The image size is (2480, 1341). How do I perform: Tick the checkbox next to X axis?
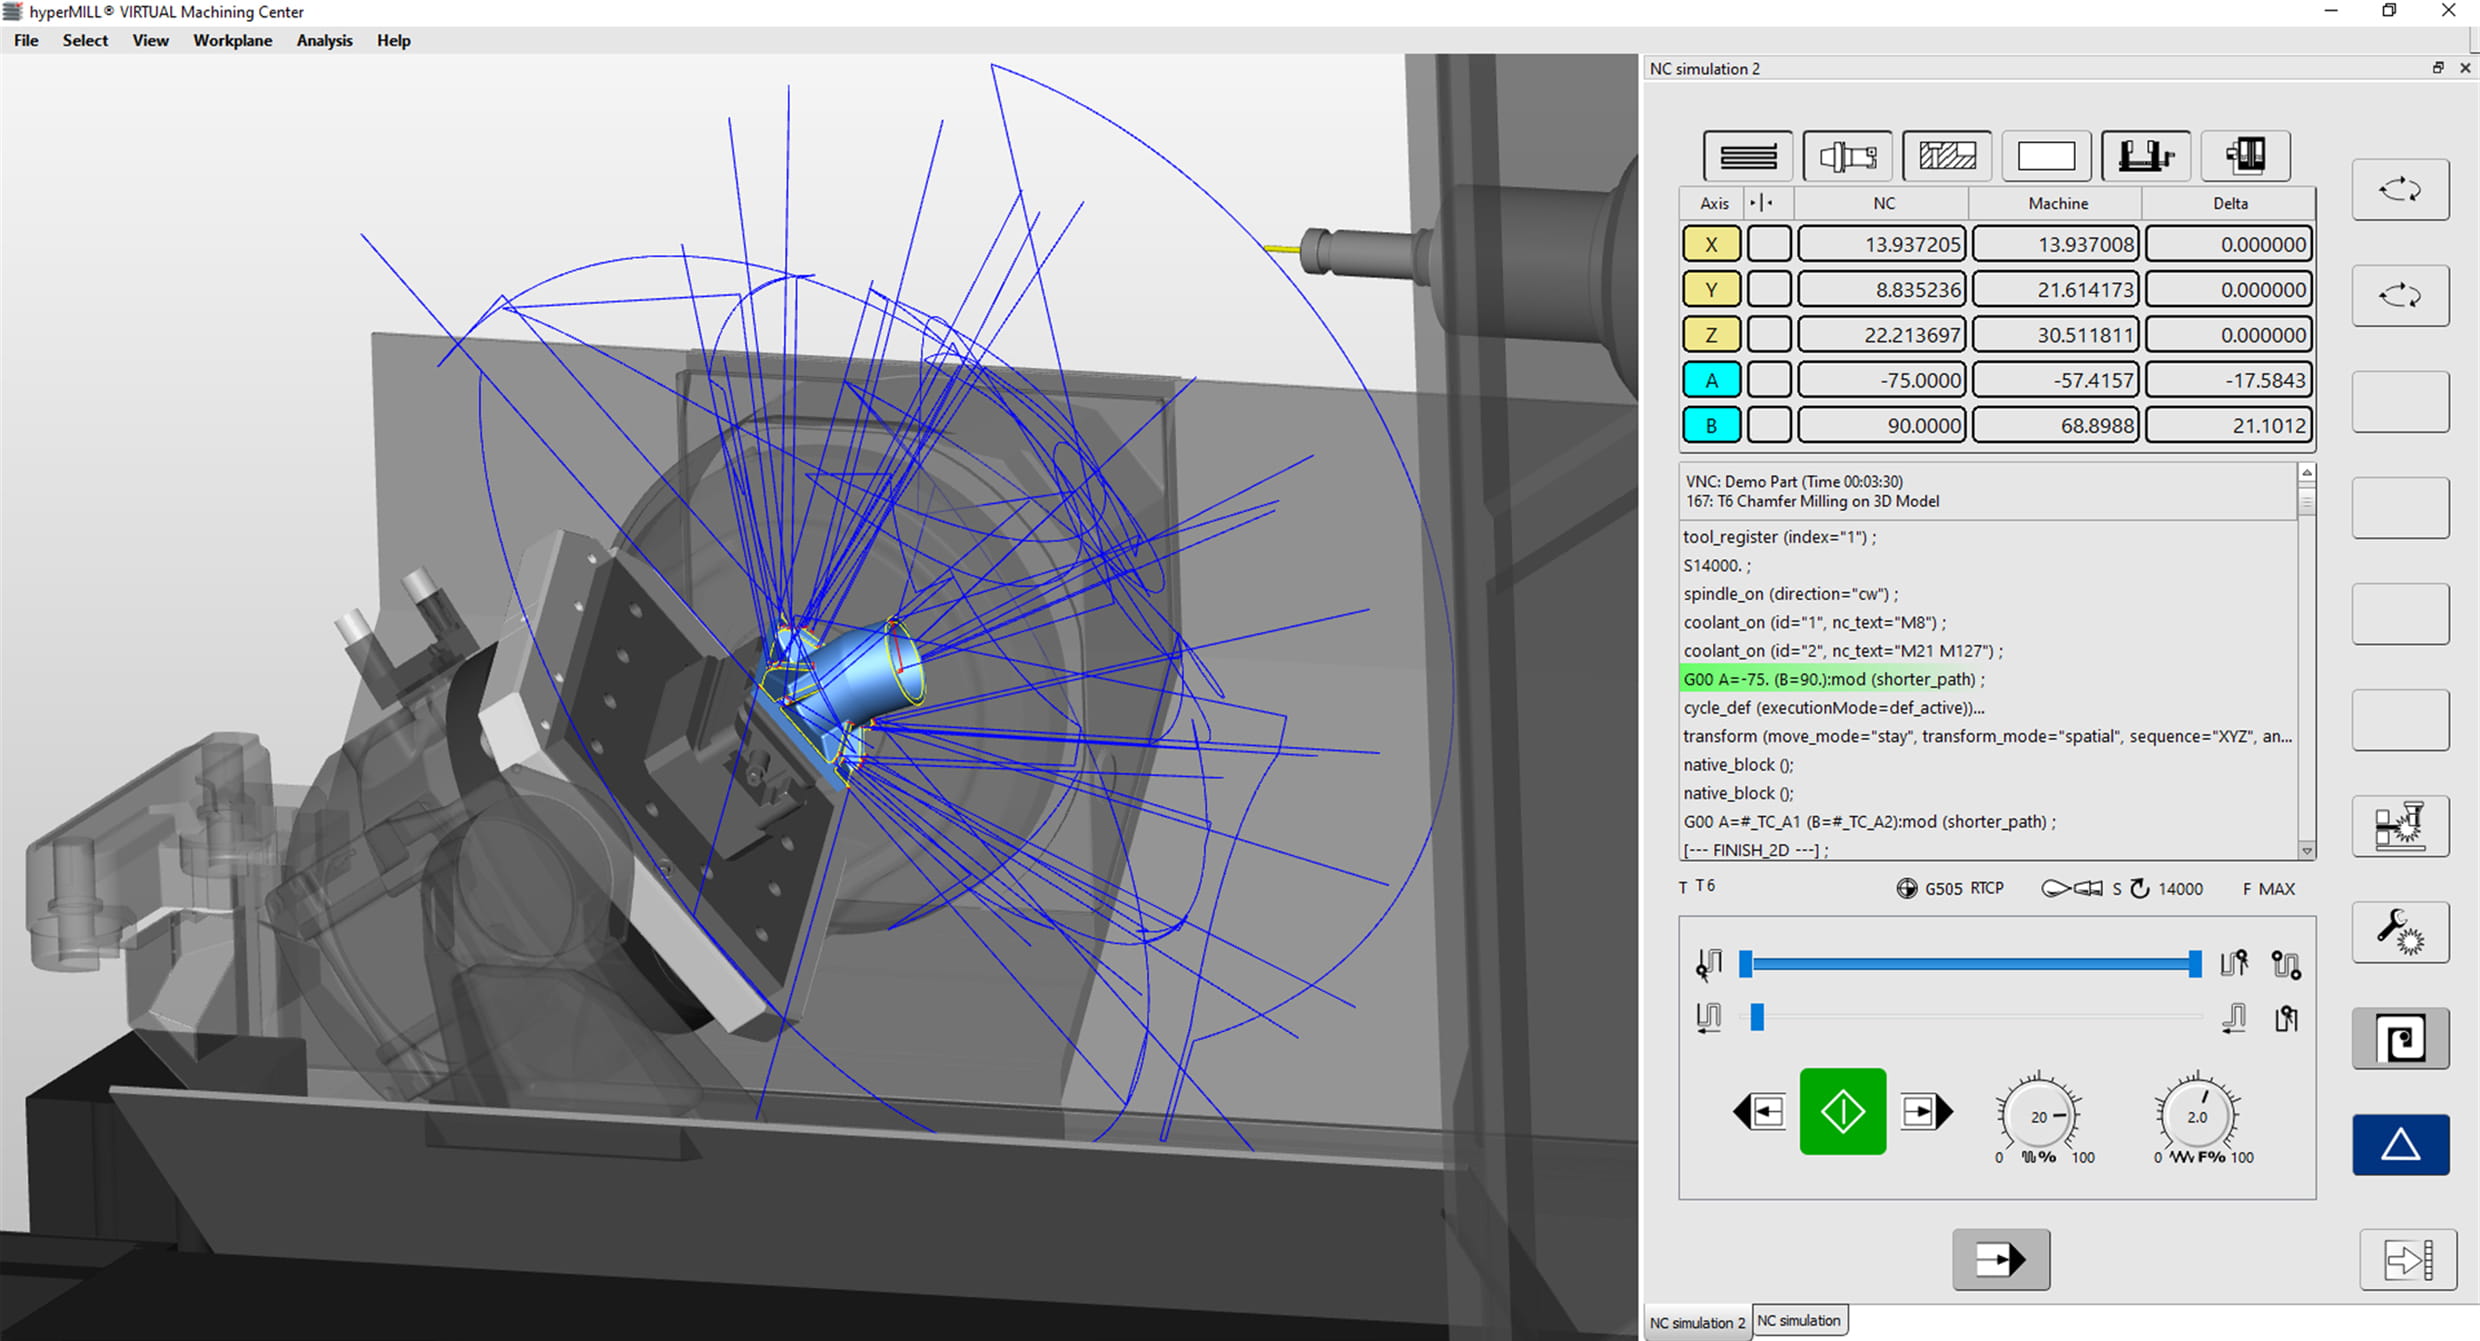(1768, 244)
